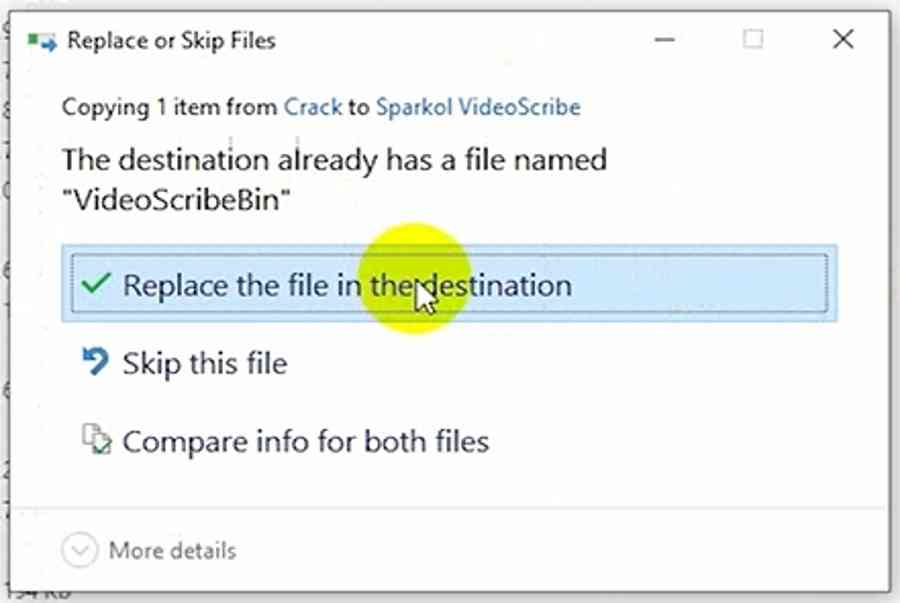Click the greyed-out maximize button
Image resolution: width=900 pixels, height=603 pixels.
click(753, 40)
